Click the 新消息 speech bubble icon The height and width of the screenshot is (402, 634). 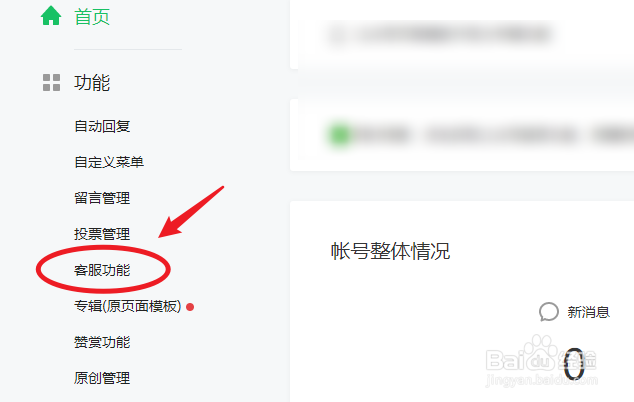[x=549, y=312]
